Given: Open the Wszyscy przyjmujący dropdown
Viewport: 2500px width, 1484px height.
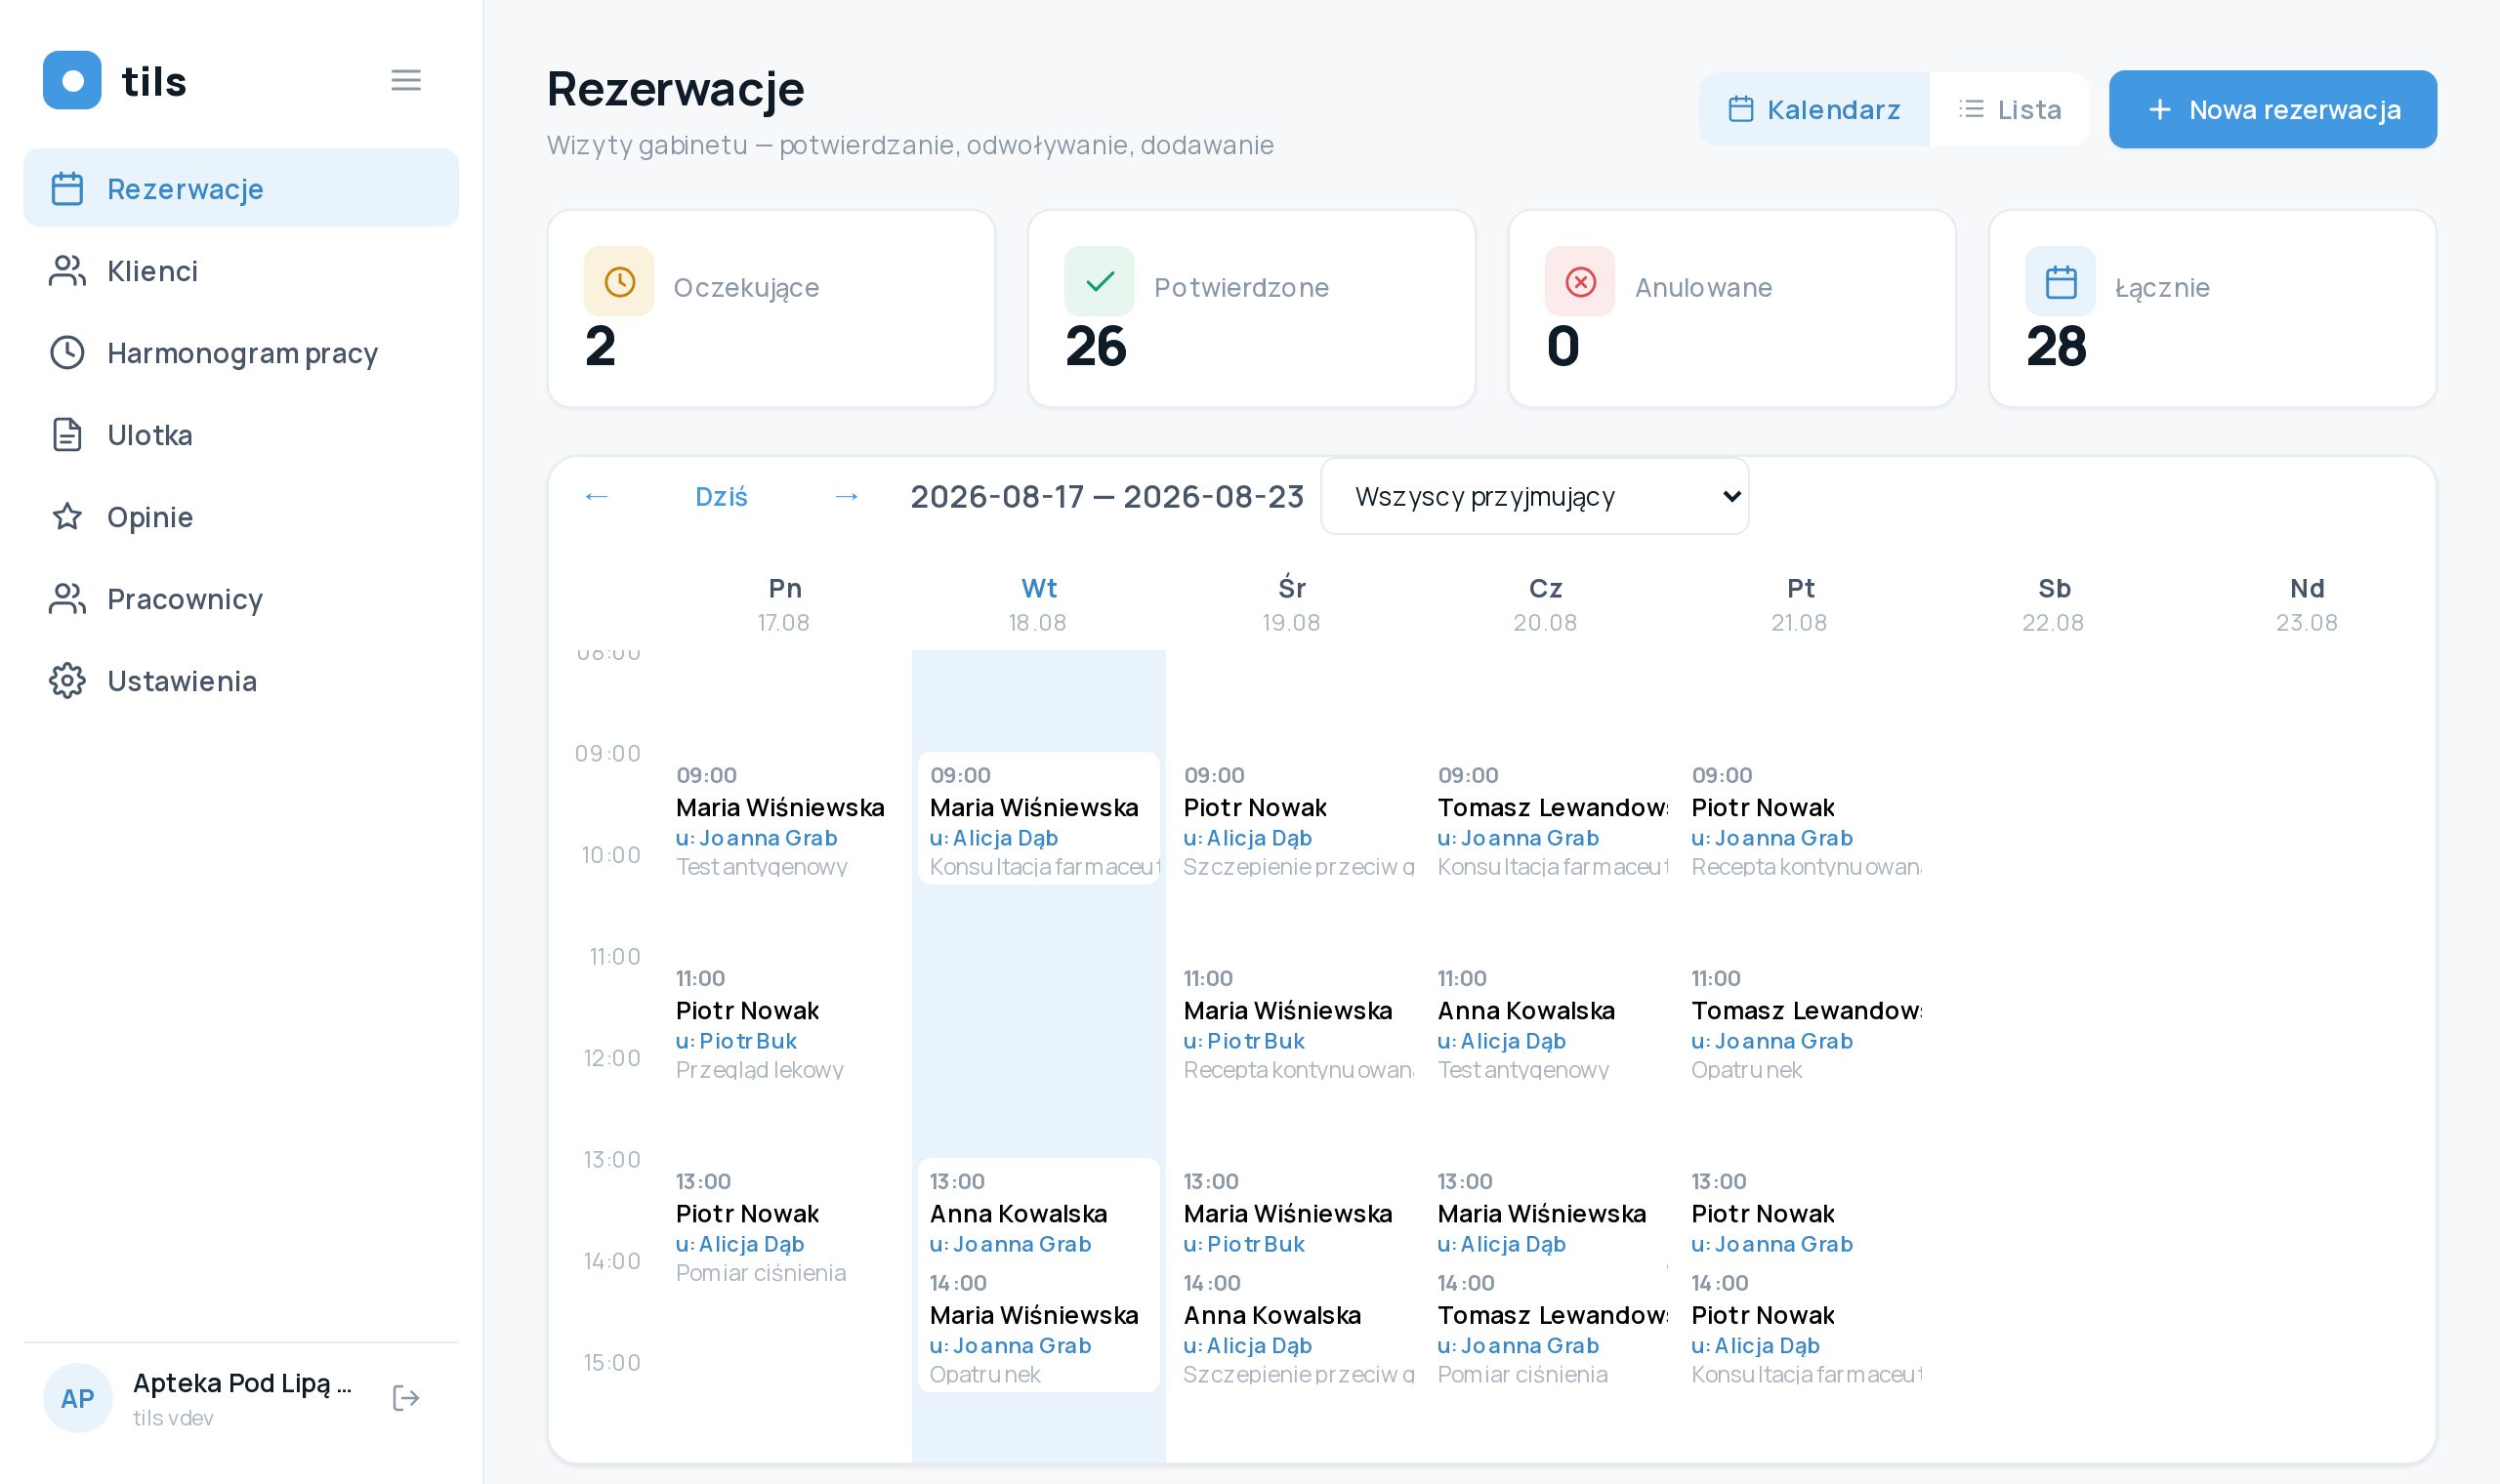Looking at the screenshot, I should point(1534,496).
